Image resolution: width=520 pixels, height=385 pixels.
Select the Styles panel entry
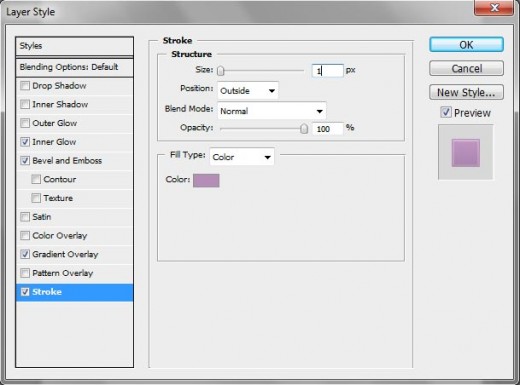[x=74, y=46]
